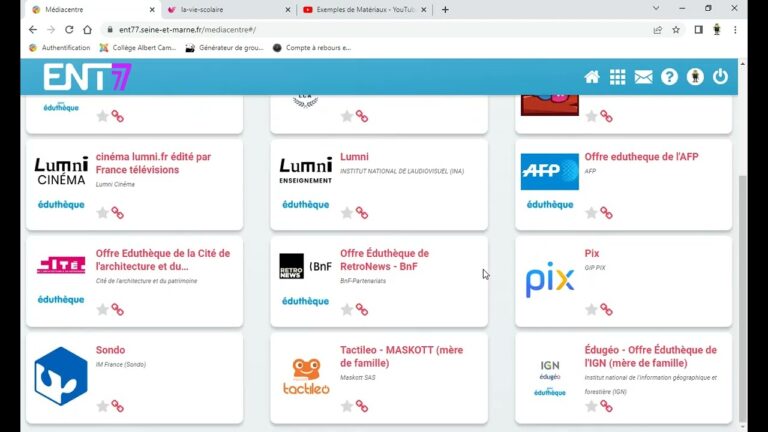
Task: Toggle the browser side panel
Action: point(698,30)
